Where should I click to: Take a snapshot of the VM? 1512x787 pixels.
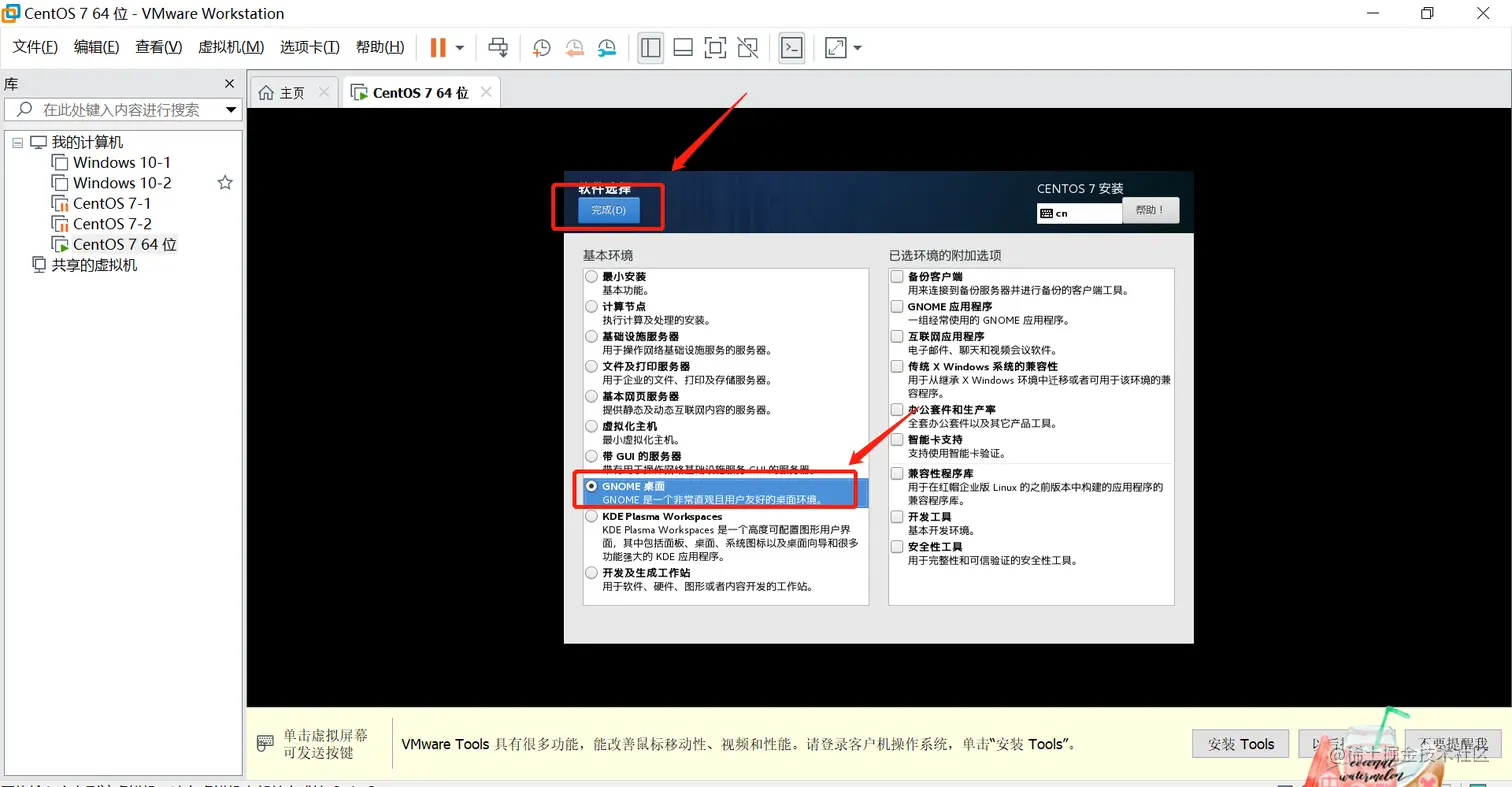[541, 47]
